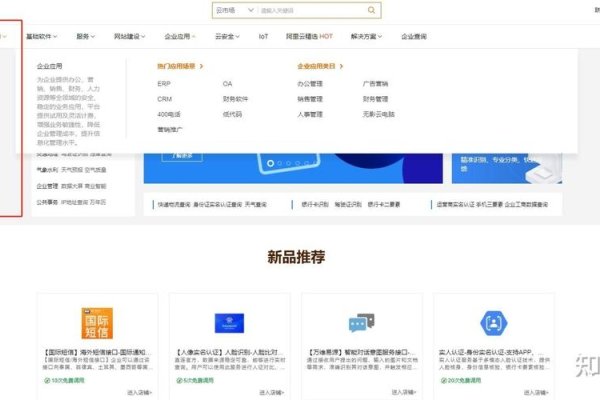The height and width of the screenshot is (400, 600).
Task: Click the search magnifier icon
Action: [x=371, y=10]
